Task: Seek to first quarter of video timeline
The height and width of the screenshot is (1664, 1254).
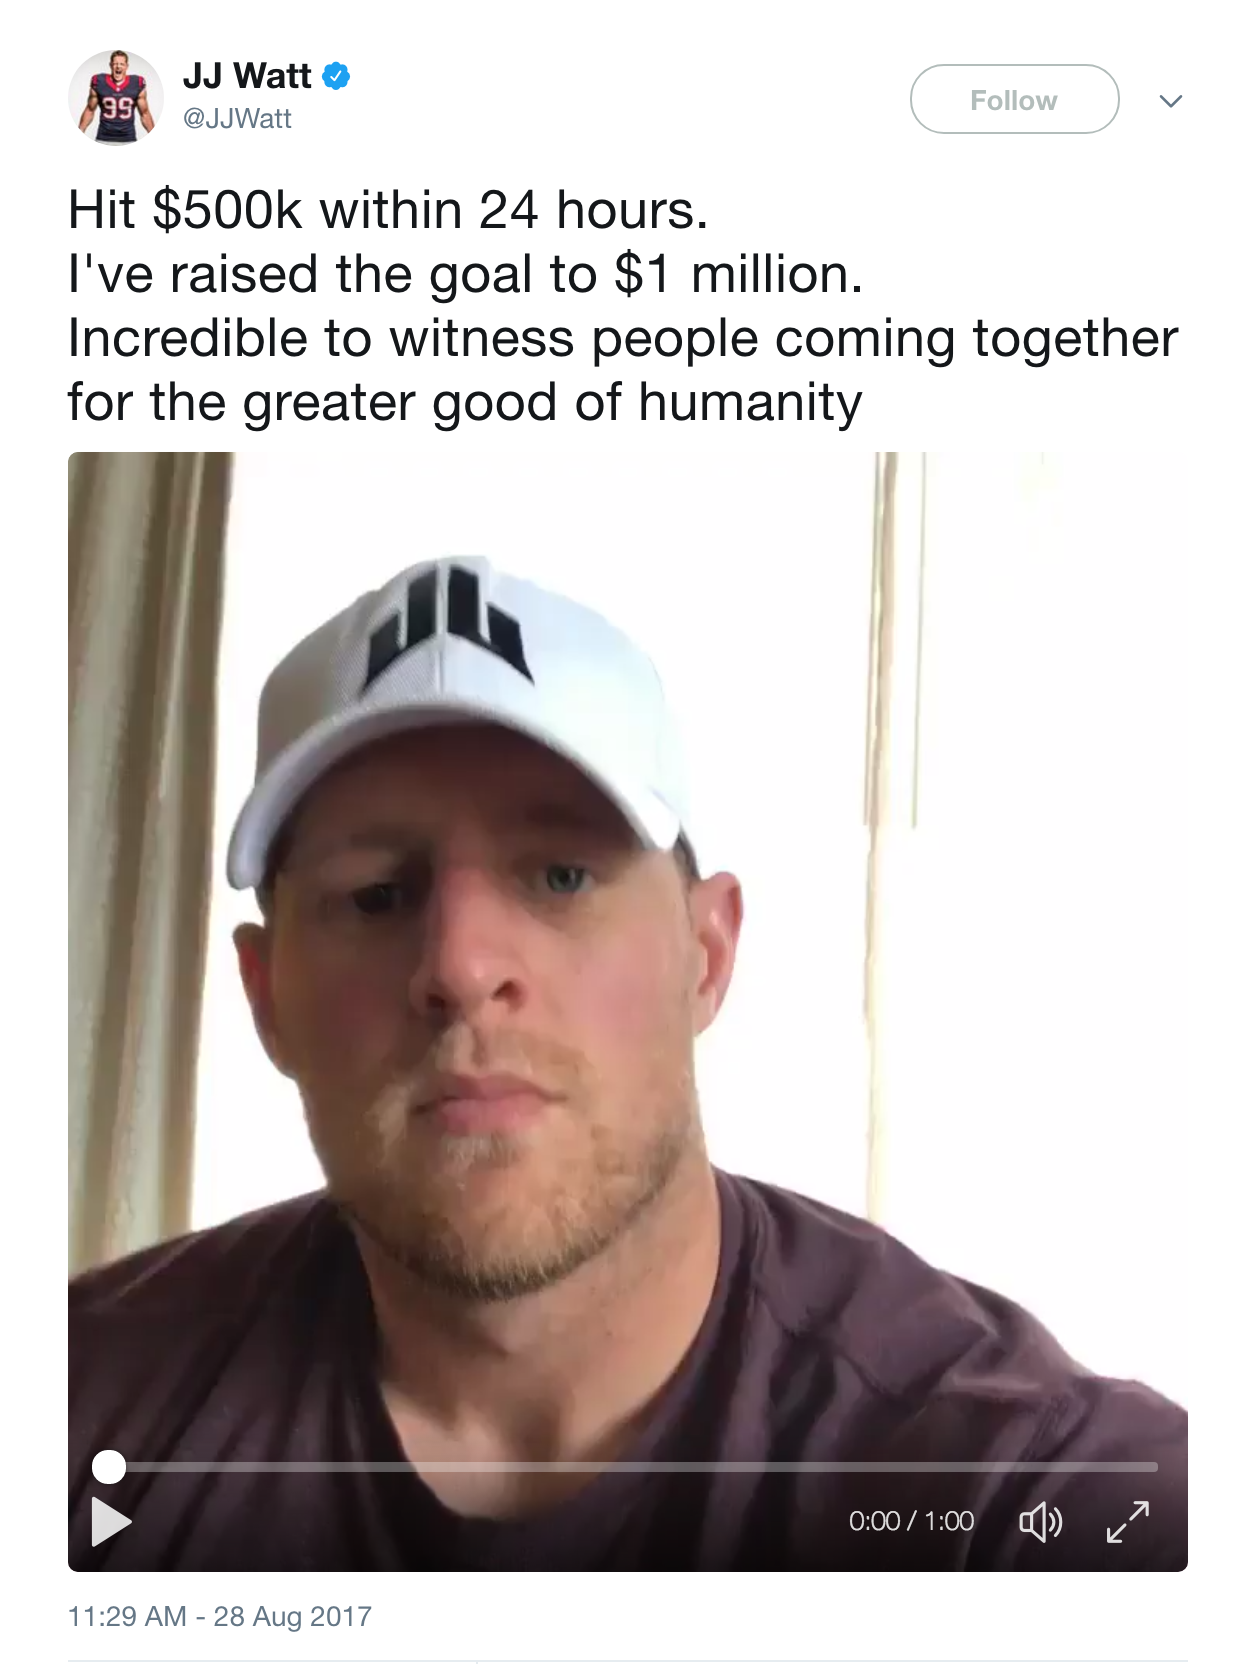Action: pos(371,1467)
